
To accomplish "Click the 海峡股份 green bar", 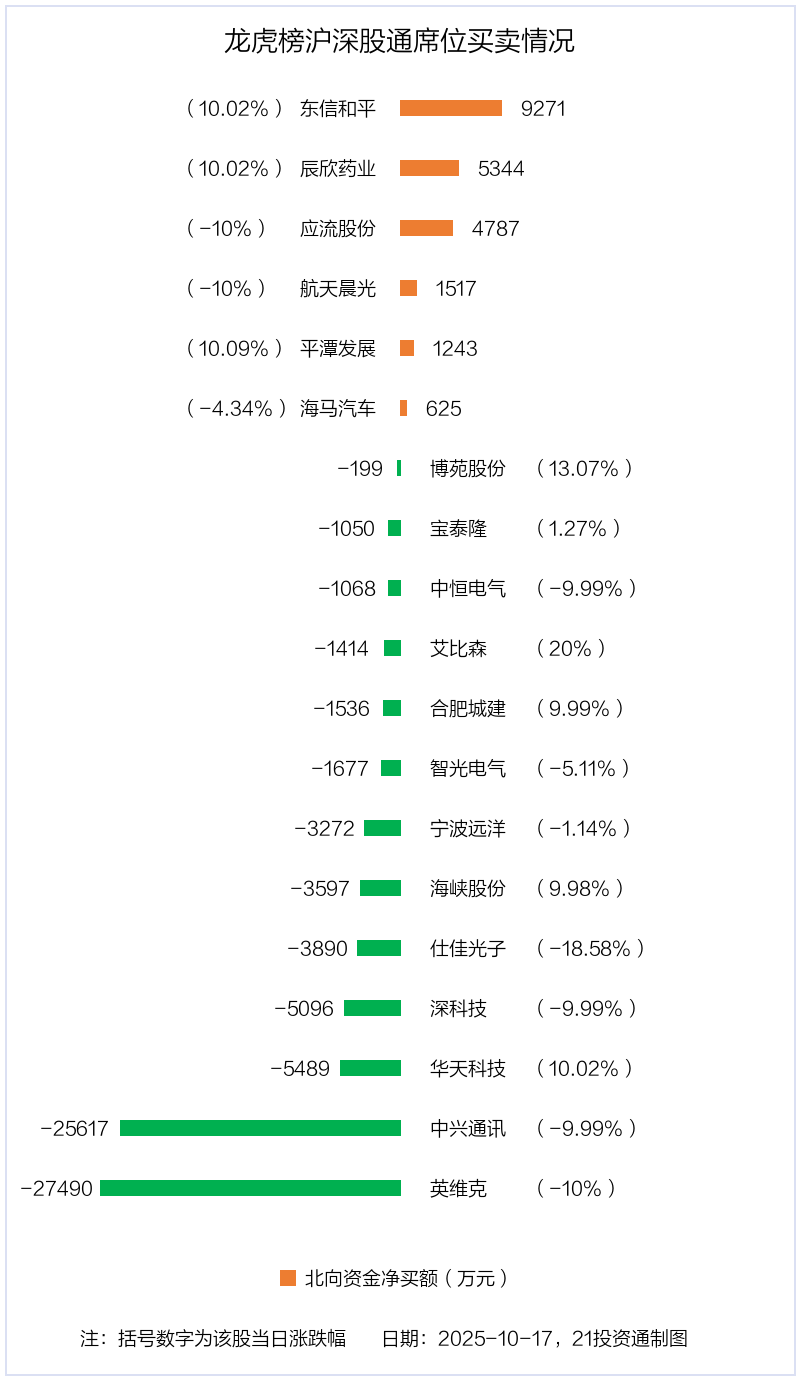I will click(x=380, y=888).
